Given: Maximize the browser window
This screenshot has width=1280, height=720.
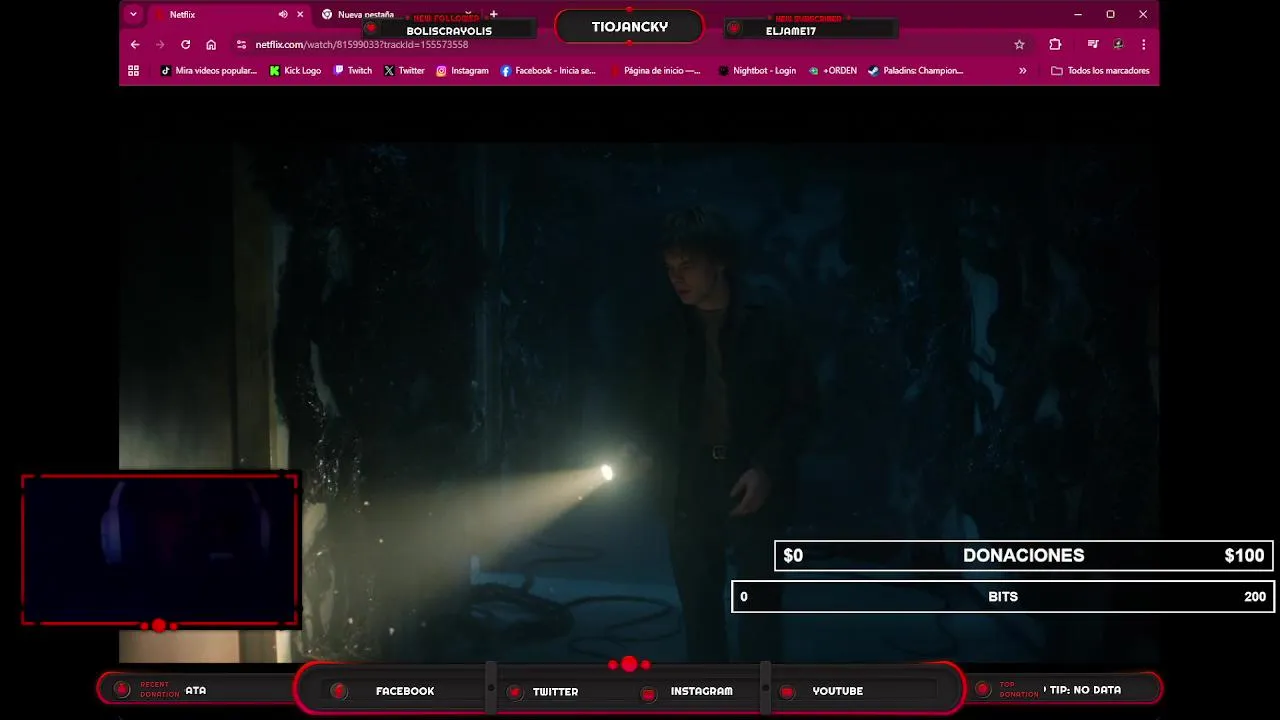Looking at the screenshot, I should [x=1110, y=14].
